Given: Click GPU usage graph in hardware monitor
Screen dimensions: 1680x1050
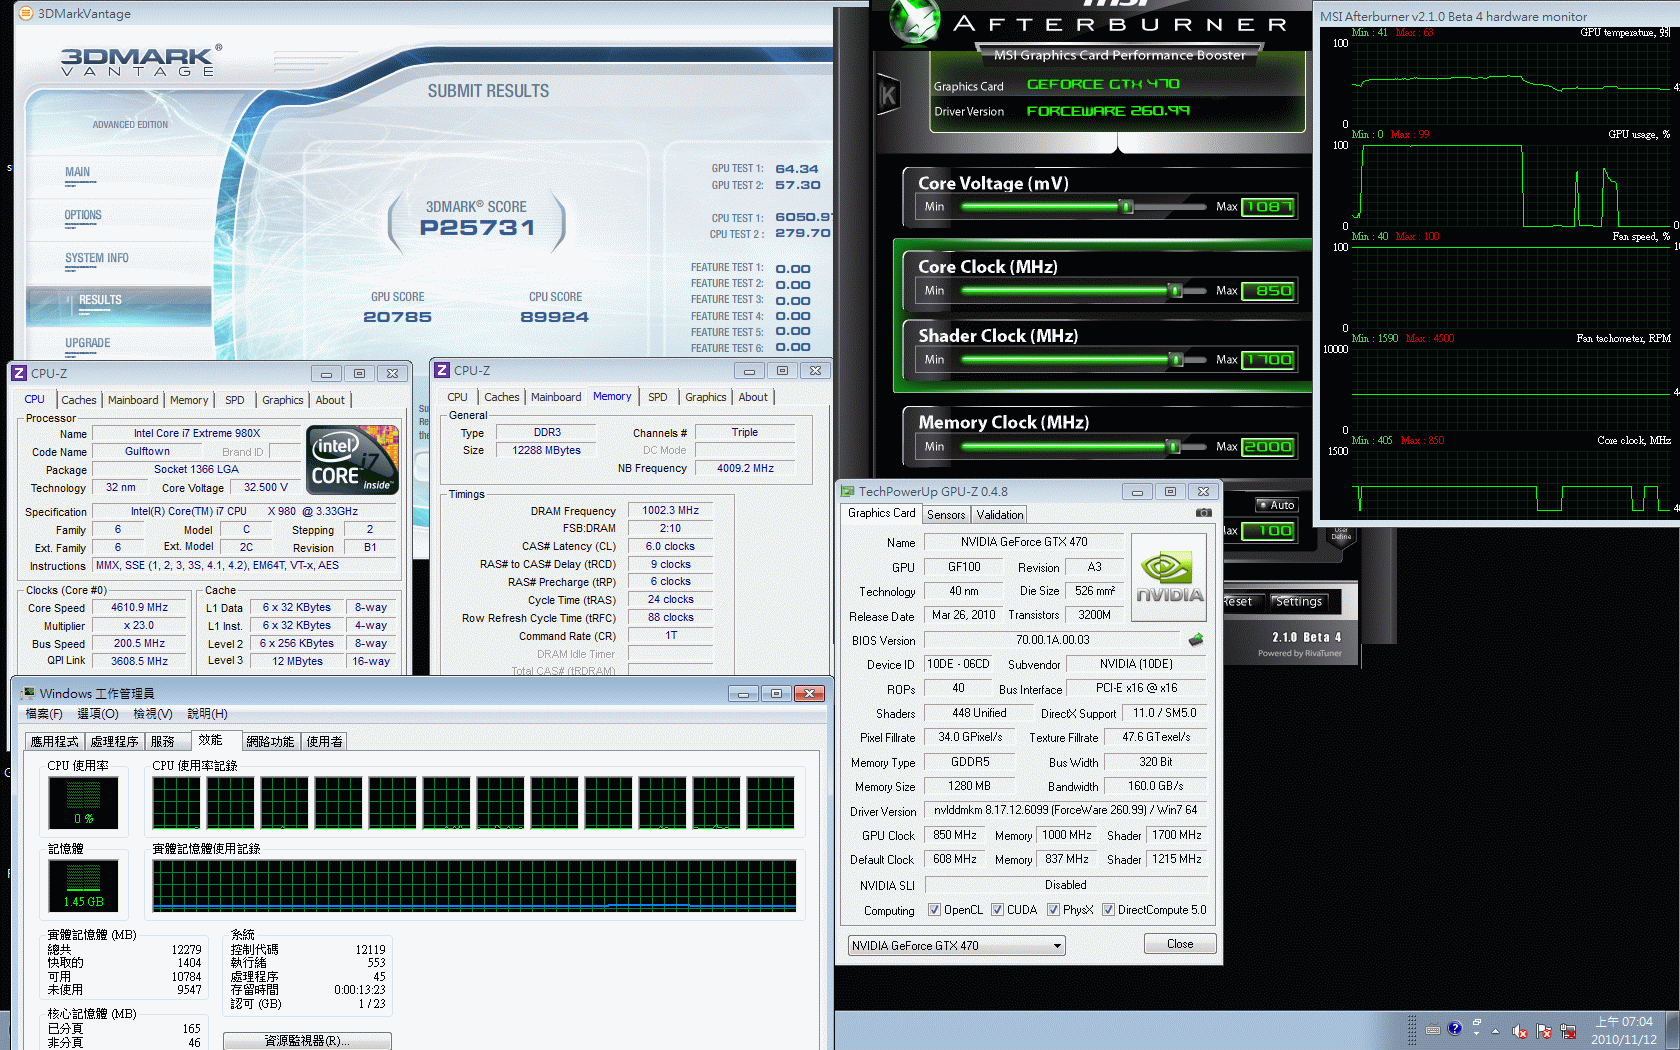Looking at the screenshot, I should (x=1512, y=186).
